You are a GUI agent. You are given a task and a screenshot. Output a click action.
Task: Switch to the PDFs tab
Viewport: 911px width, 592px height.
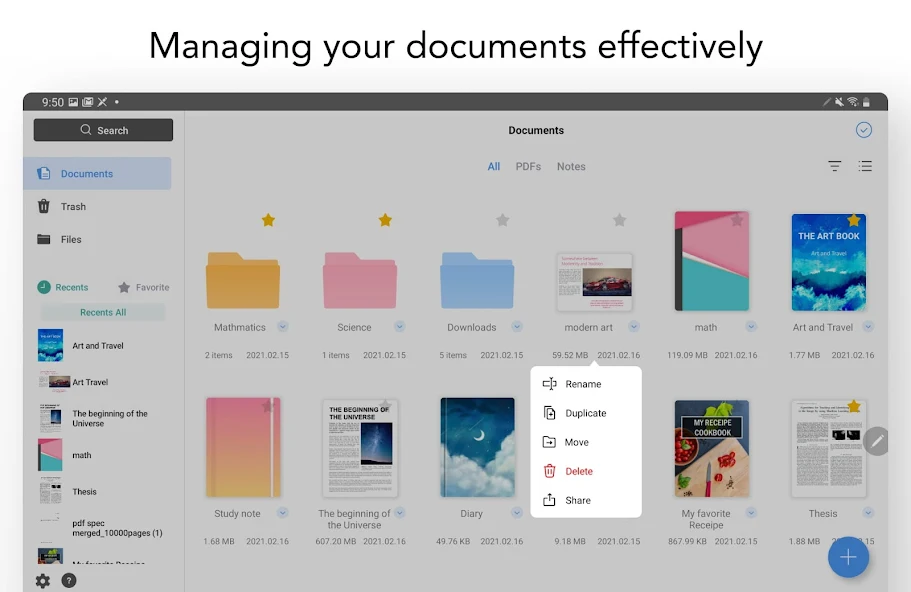pos(528,166)
